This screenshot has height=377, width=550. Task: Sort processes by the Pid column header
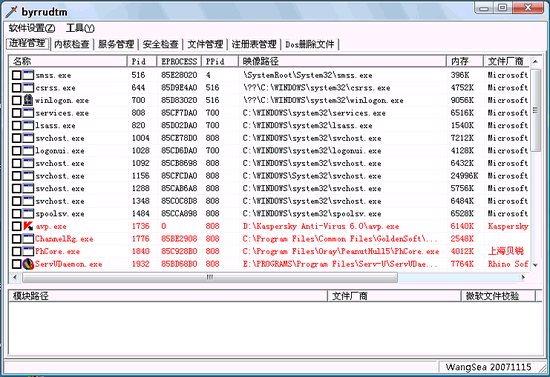click(x=142, y=61)
